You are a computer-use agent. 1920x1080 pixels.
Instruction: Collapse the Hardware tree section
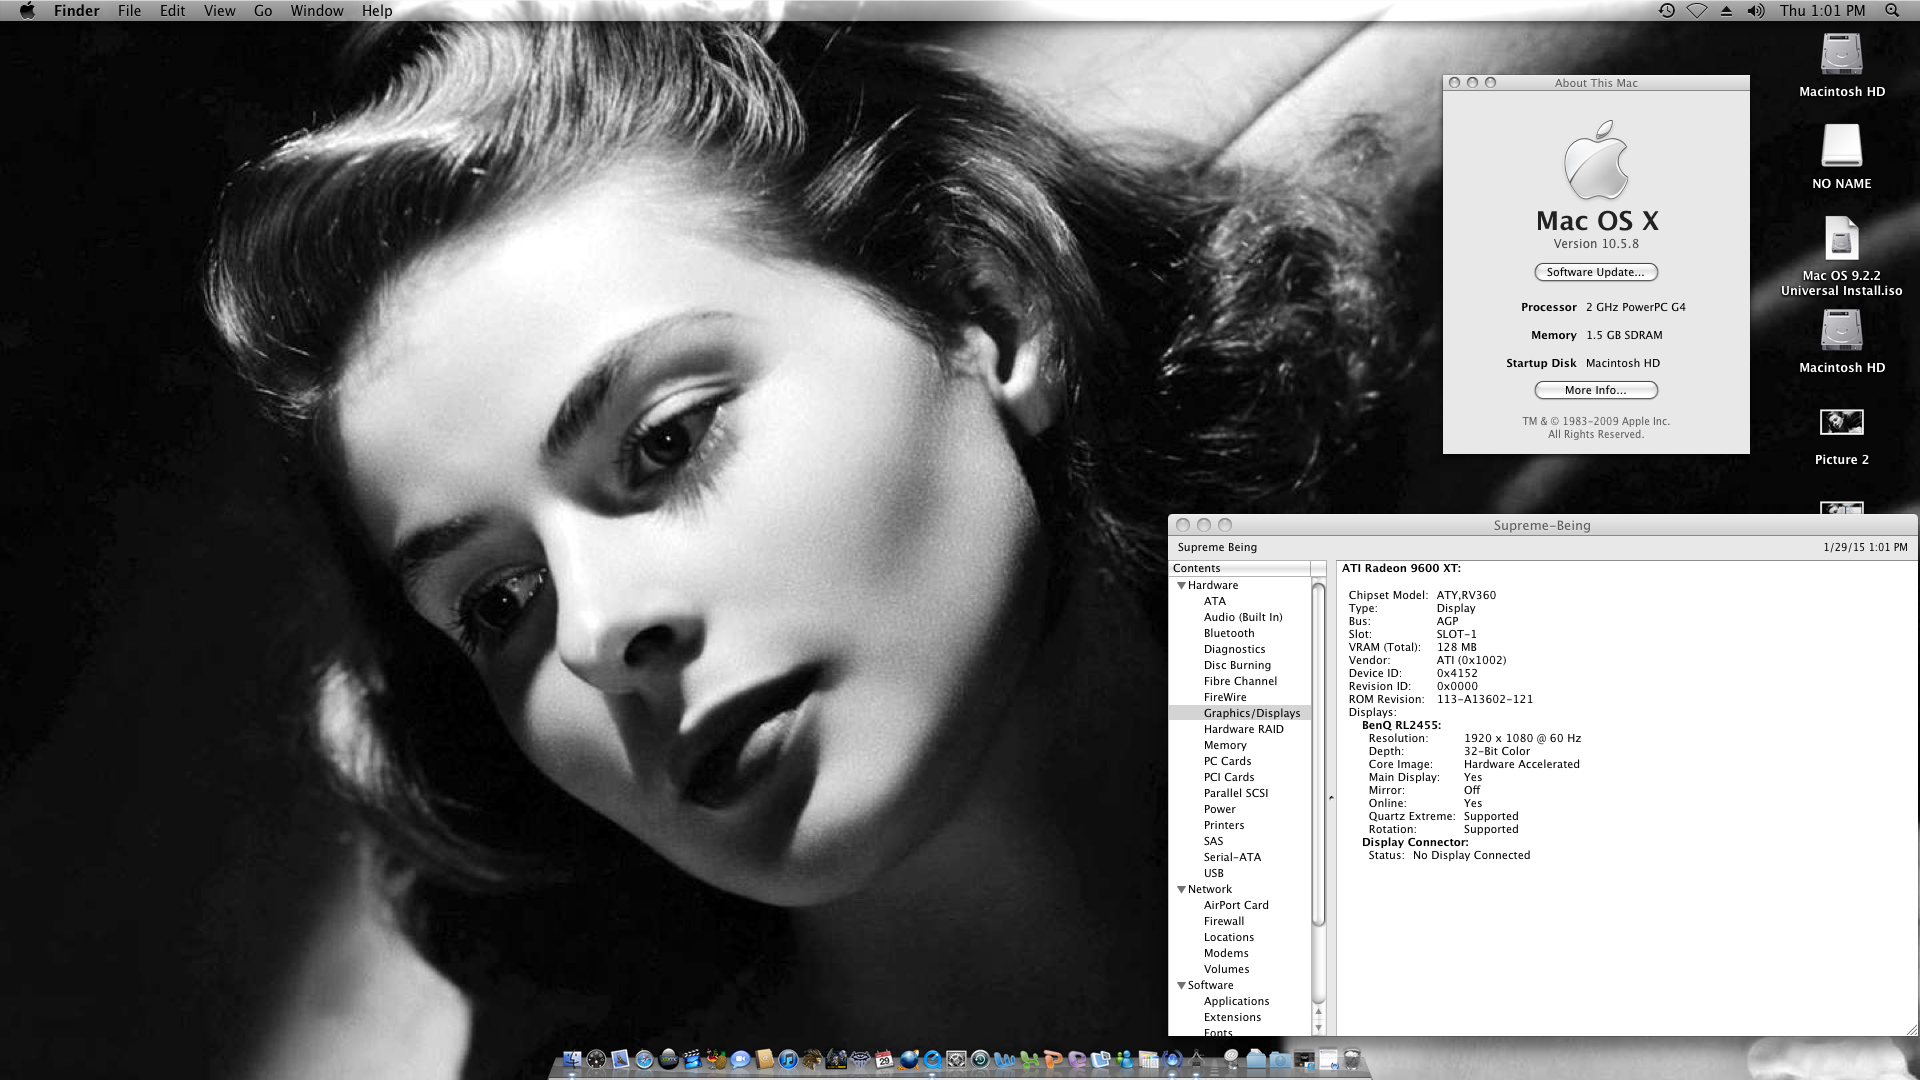(1181, 585)
